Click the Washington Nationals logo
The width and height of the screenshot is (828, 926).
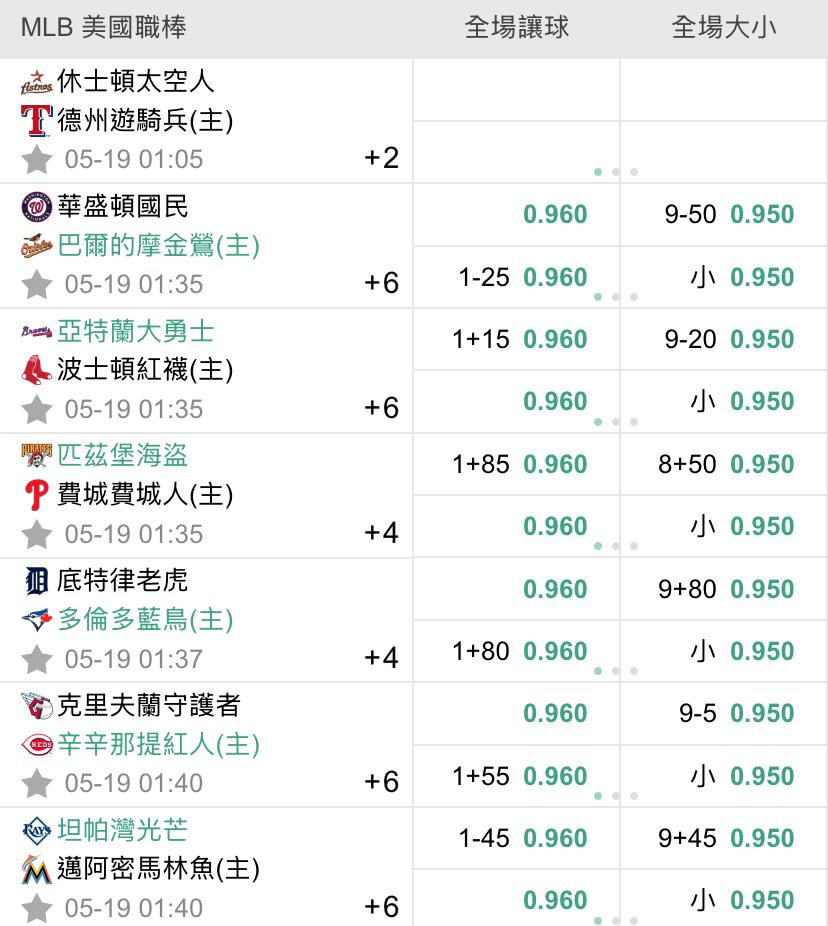pyautogui.click(x=37, y=207)
